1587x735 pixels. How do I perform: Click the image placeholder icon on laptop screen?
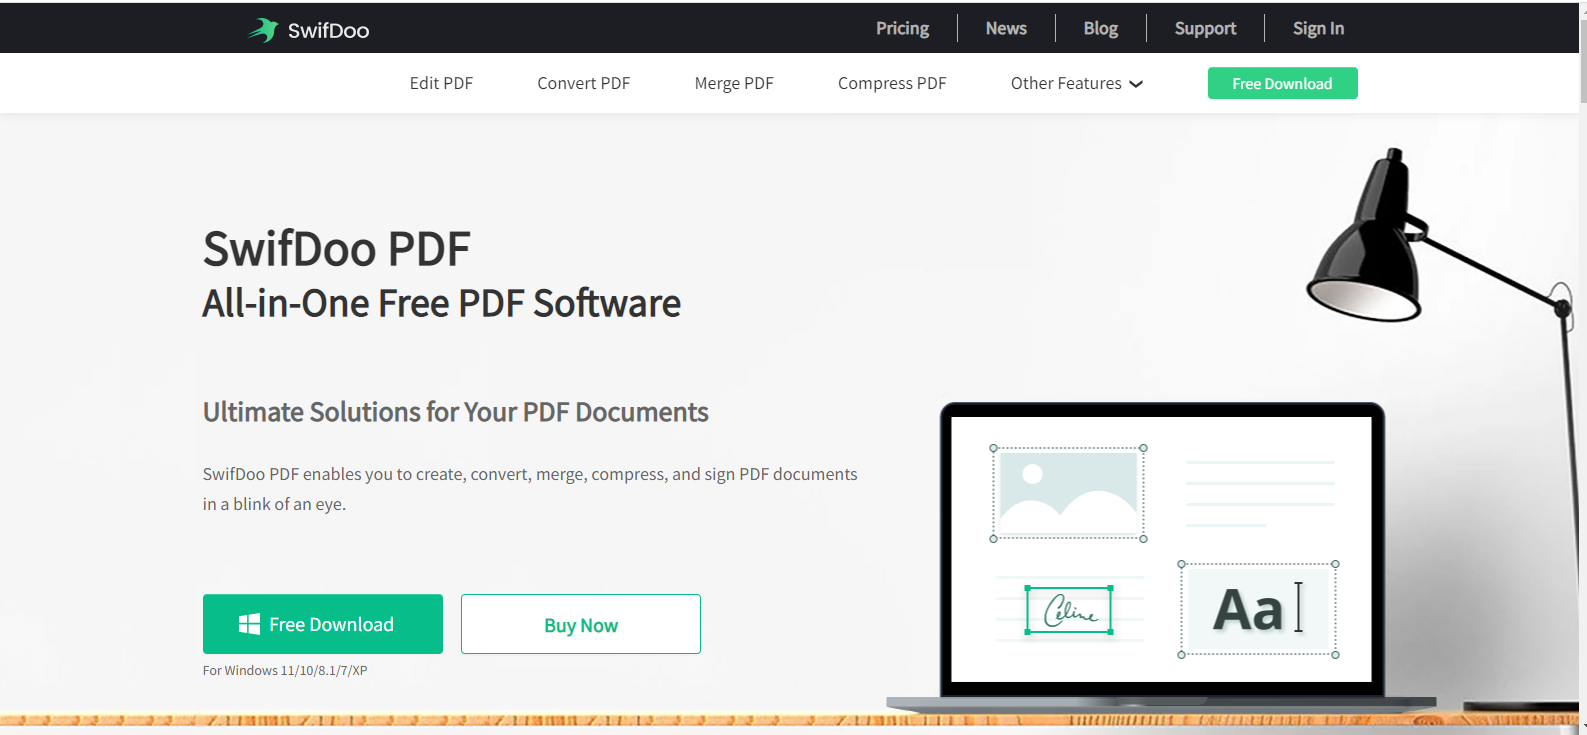(x=1068, y=493)
